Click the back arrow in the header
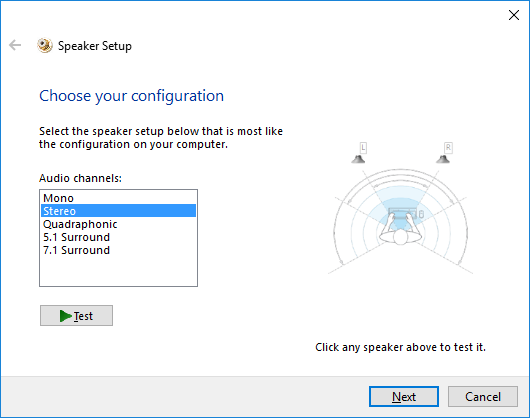Viewport: 530px width, 418px height. 15,45
